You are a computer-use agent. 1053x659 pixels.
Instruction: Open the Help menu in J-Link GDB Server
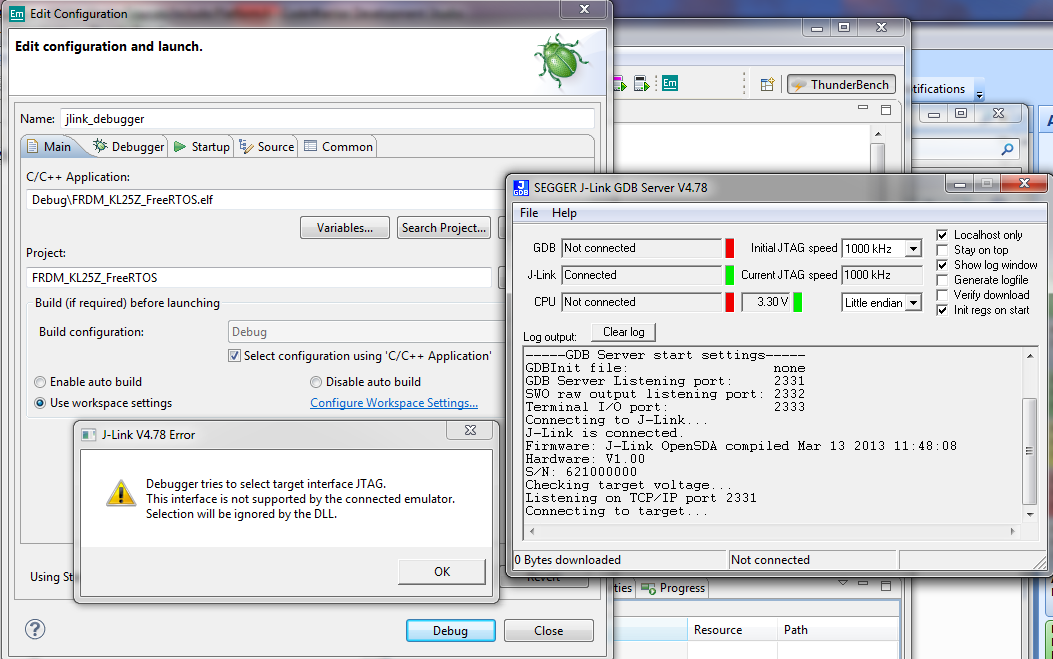(564, 213)
